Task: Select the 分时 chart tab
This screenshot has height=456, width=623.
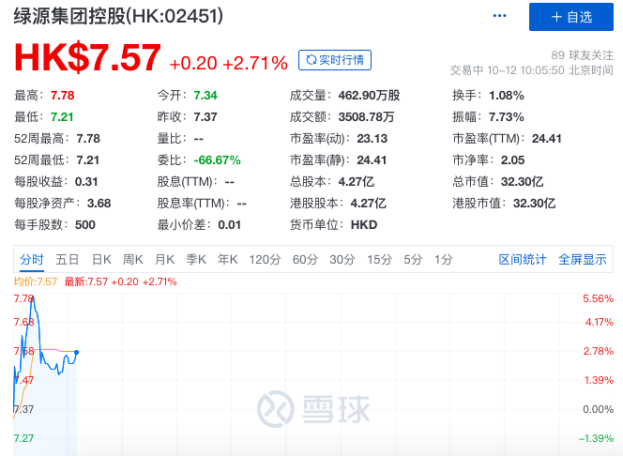Action: click(32, 260)
